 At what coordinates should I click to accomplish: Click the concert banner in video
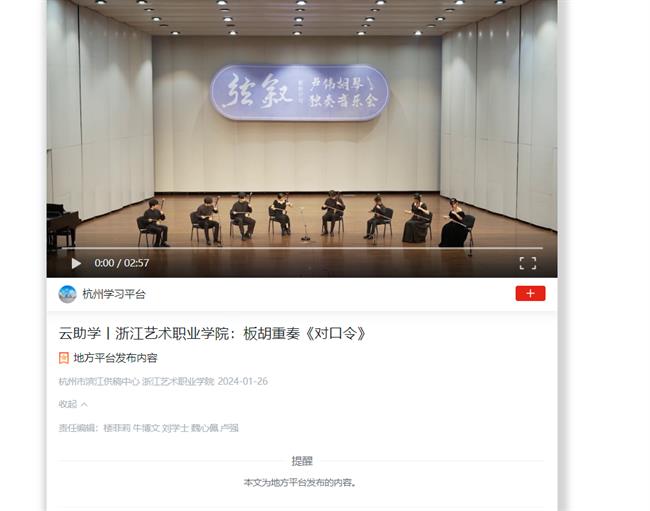click(x=299, y=92)
